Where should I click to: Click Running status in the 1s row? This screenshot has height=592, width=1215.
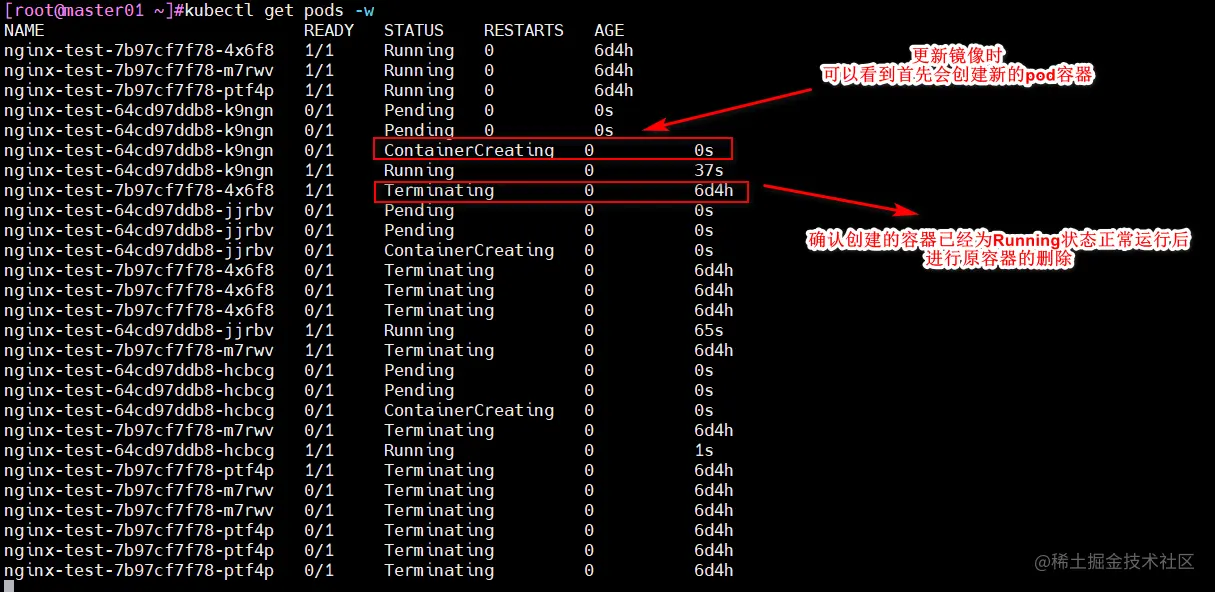(x=419, y=450)
